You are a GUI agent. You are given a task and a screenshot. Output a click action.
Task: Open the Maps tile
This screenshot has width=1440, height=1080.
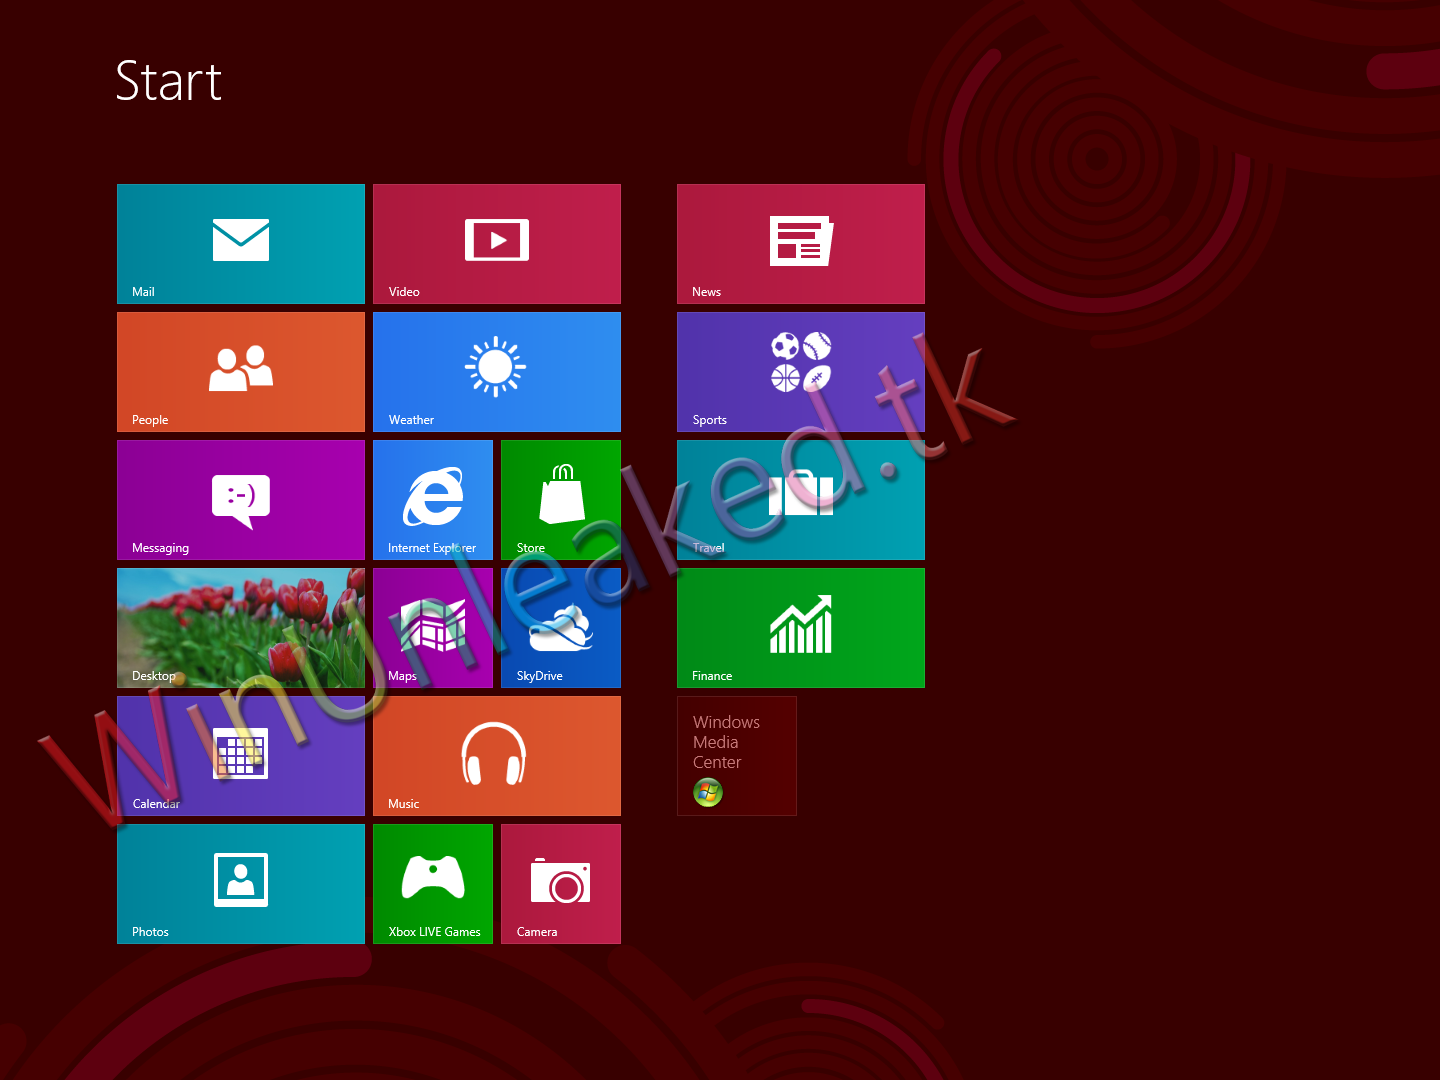[x=433, y=628]
